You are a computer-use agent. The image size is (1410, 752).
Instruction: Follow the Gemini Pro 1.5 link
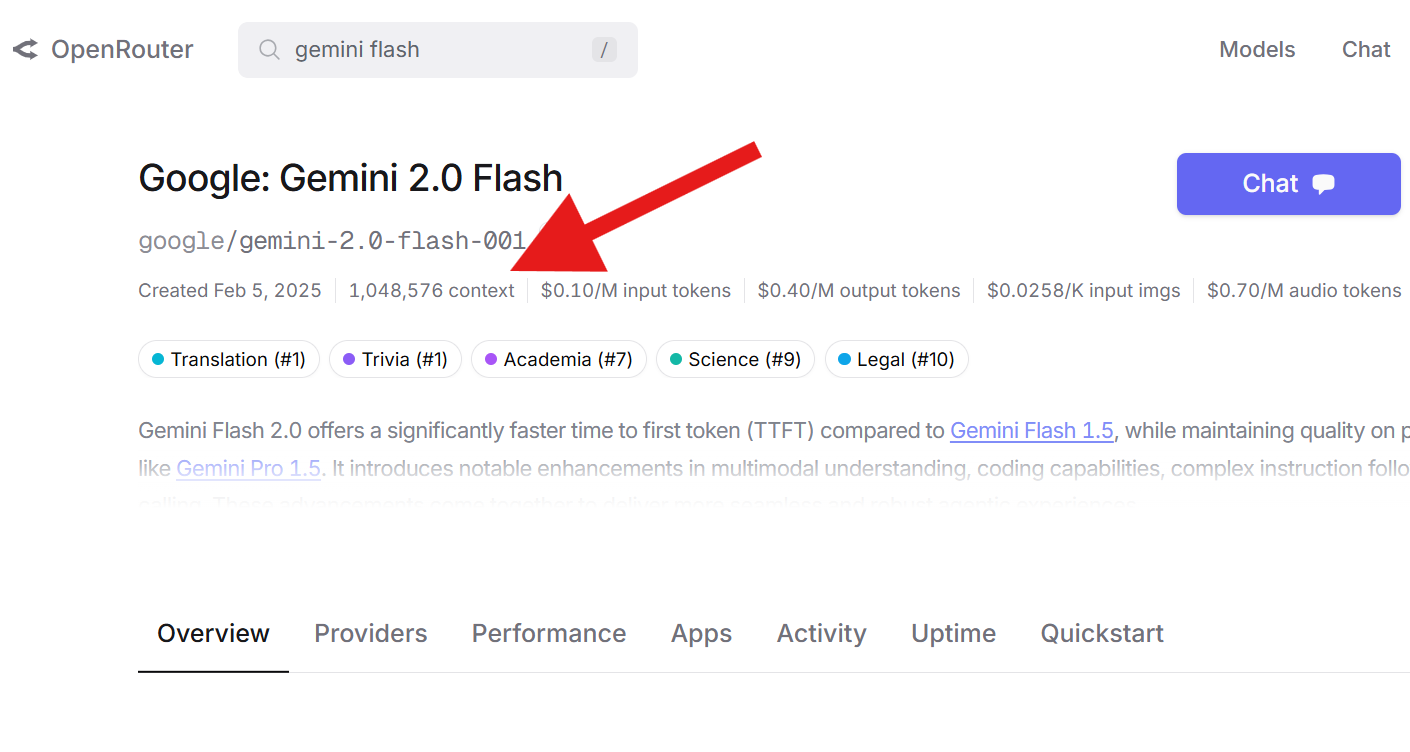point(248,468)
